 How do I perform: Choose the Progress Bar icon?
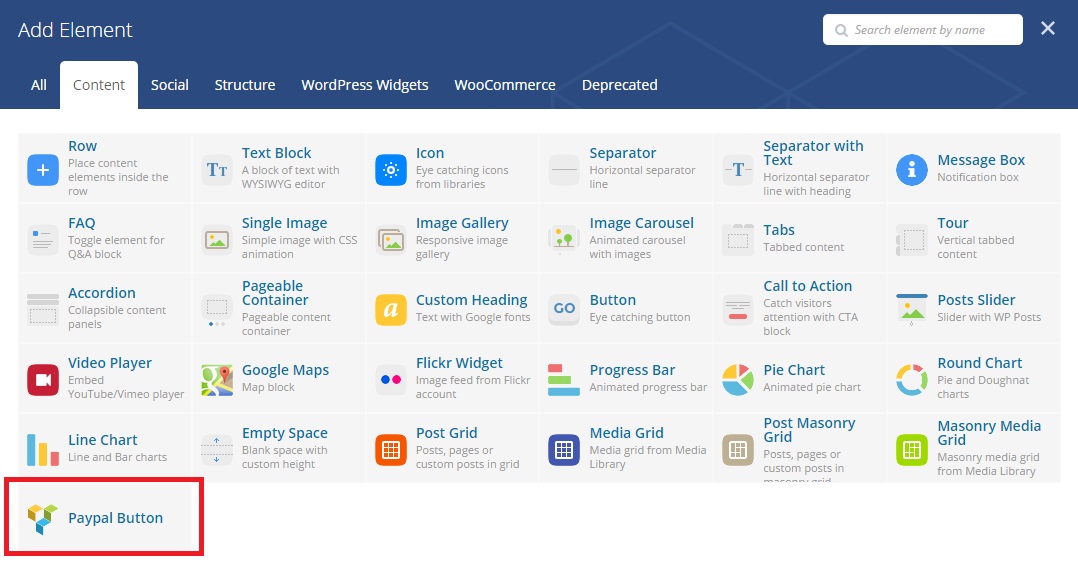click(x=564, y=380)
